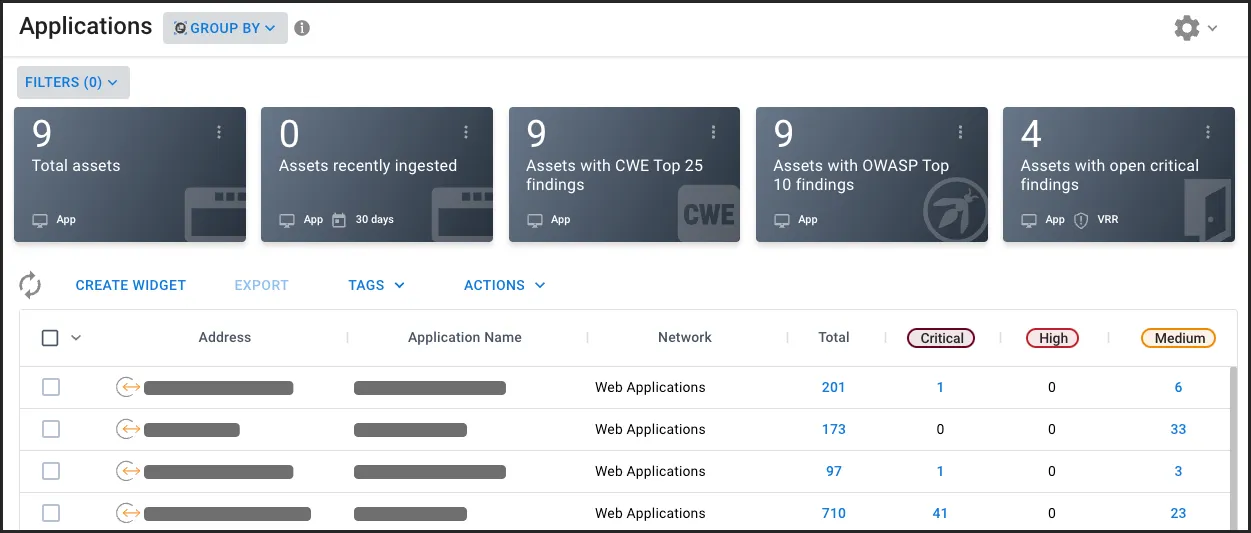Sort by the Network column header

click(685, 338)
